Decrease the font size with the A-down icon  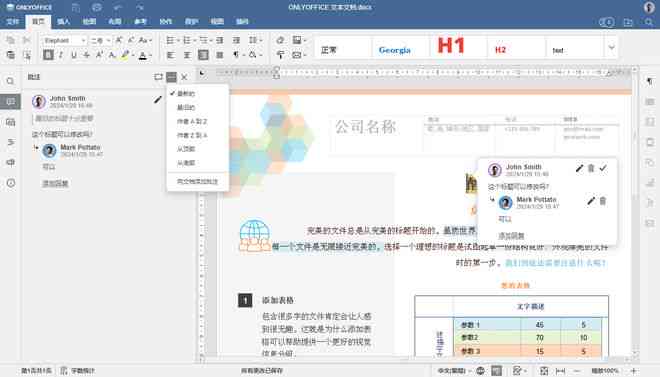130,40
